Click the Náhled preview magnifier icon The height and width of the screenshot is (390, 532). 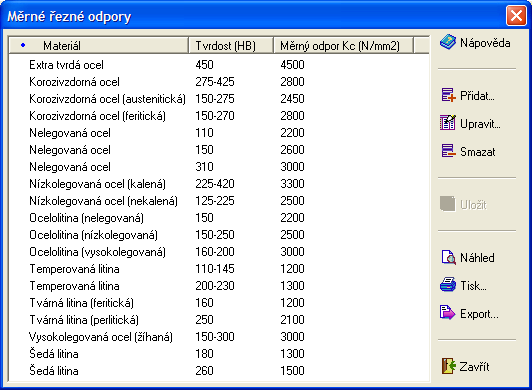click(448, 257)
